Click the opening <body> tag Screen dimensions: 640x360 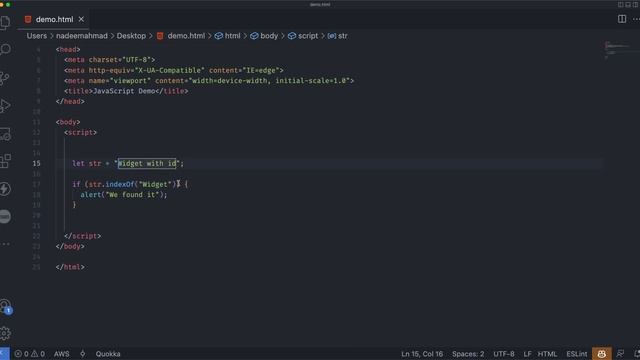coord(68,122)
